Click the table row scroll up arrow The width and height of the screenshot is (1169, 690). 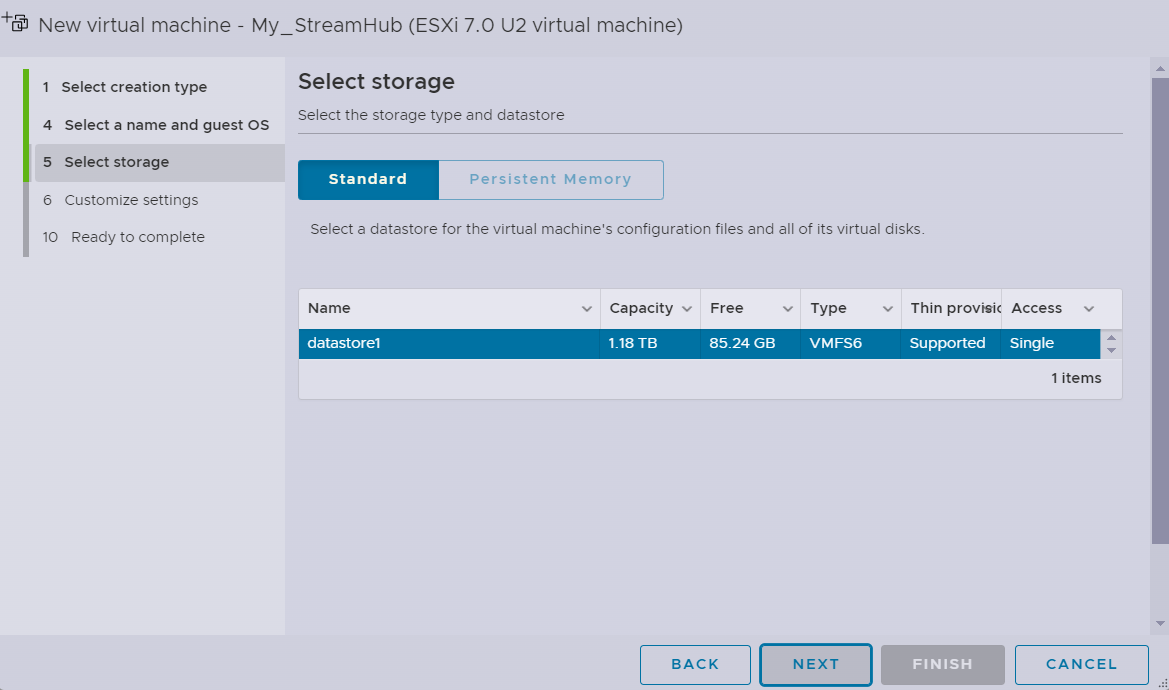tap(1111, 338)
